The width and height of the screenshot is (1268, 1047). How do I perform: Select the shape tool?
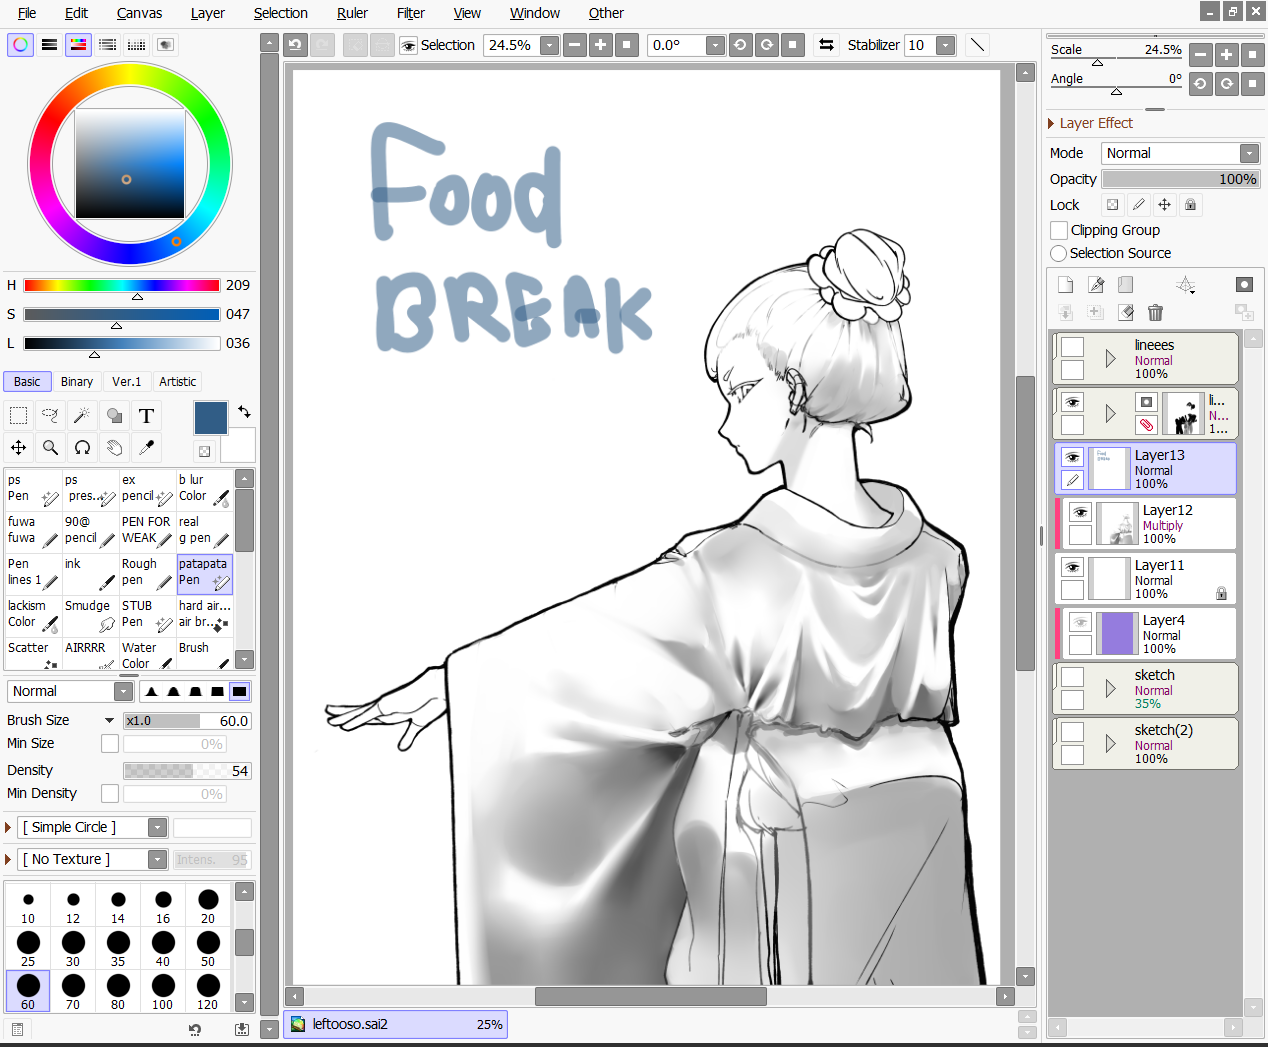[114, 416]
